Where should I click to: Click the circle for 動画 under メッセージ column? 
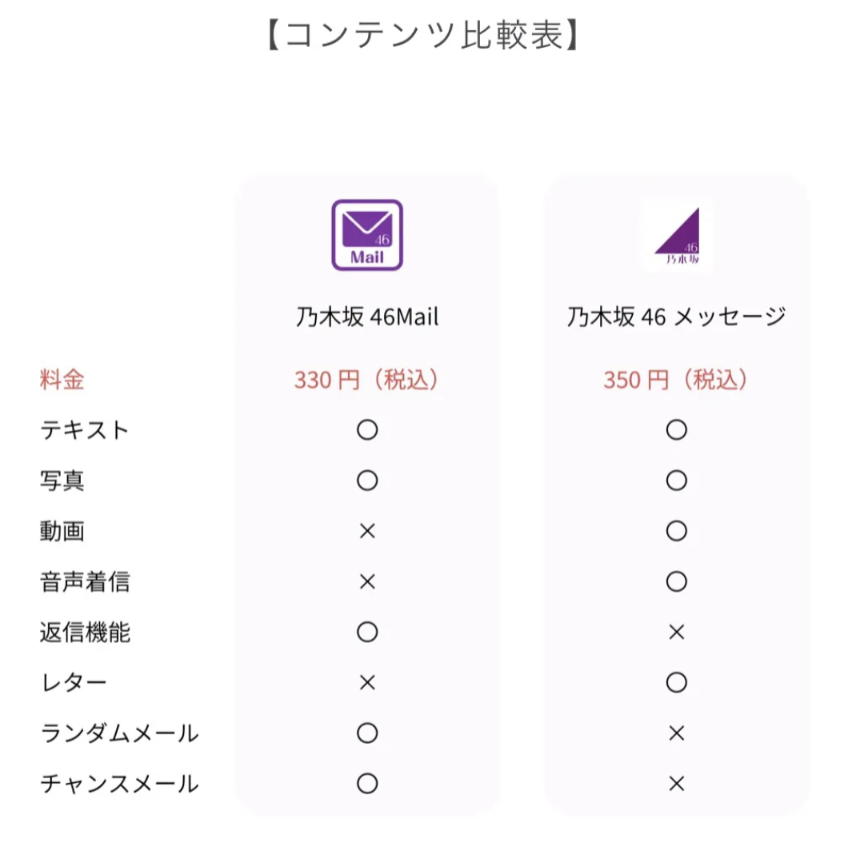coord(676,531)
